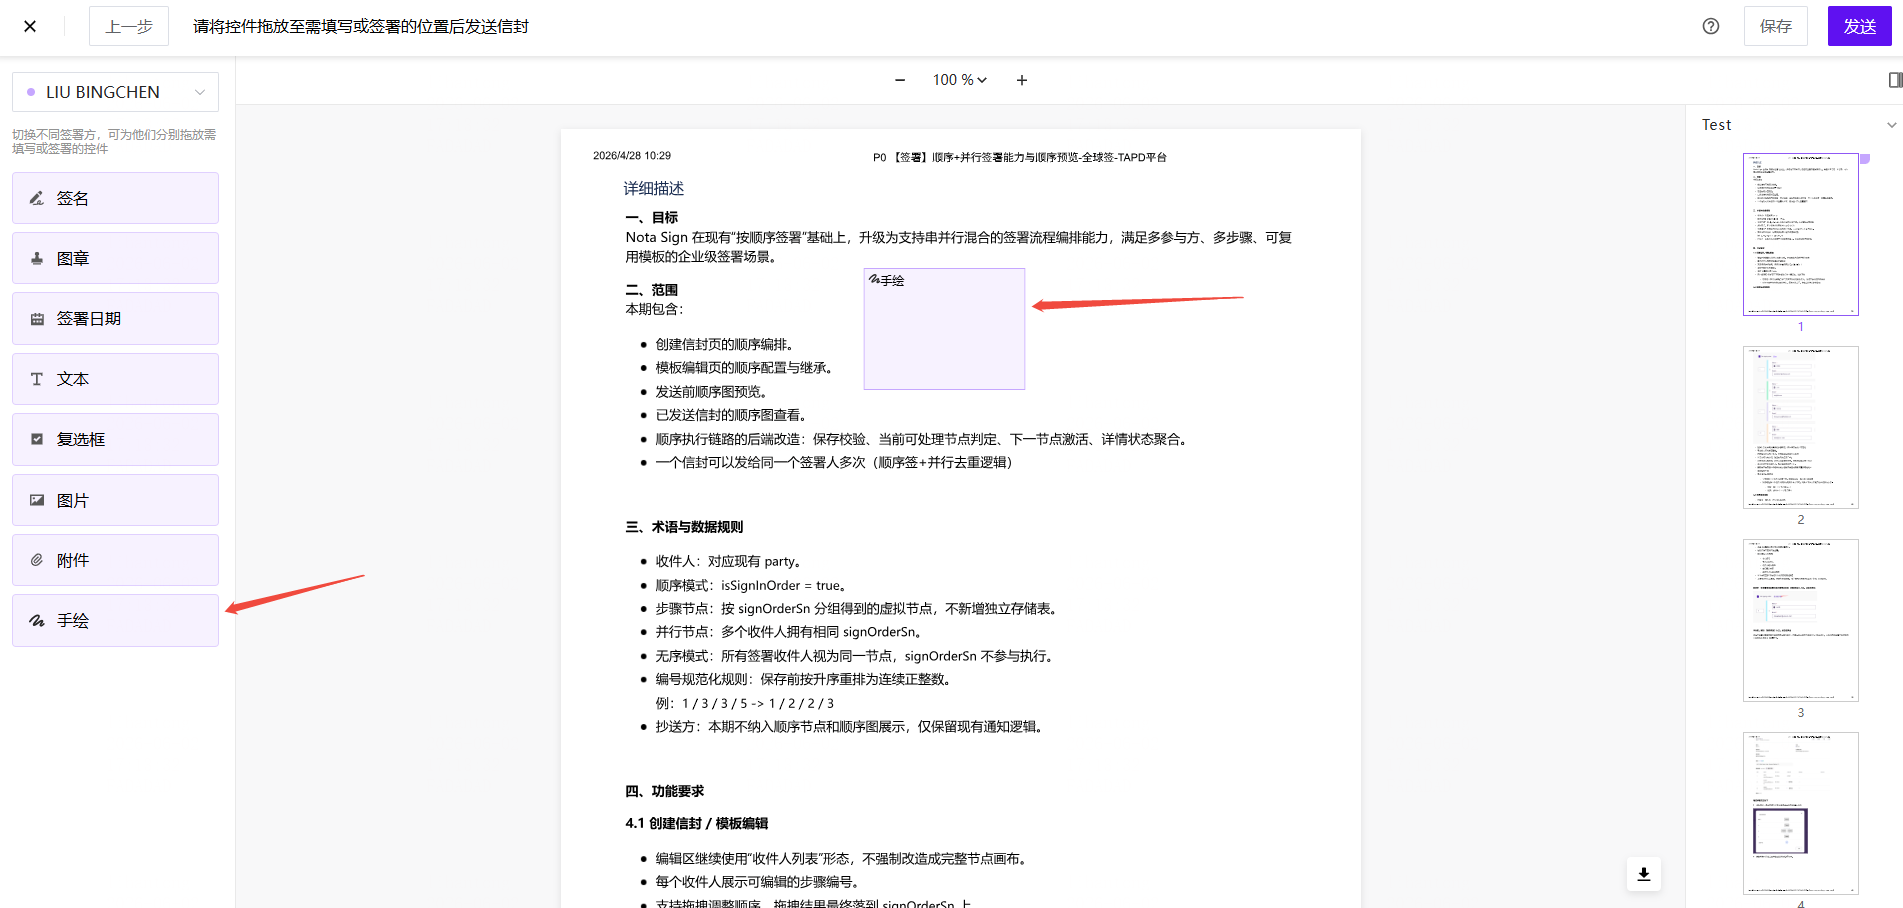Zoom in with the plus icon
Screen dimensions: 1903x908
[x=1022, y=80]
